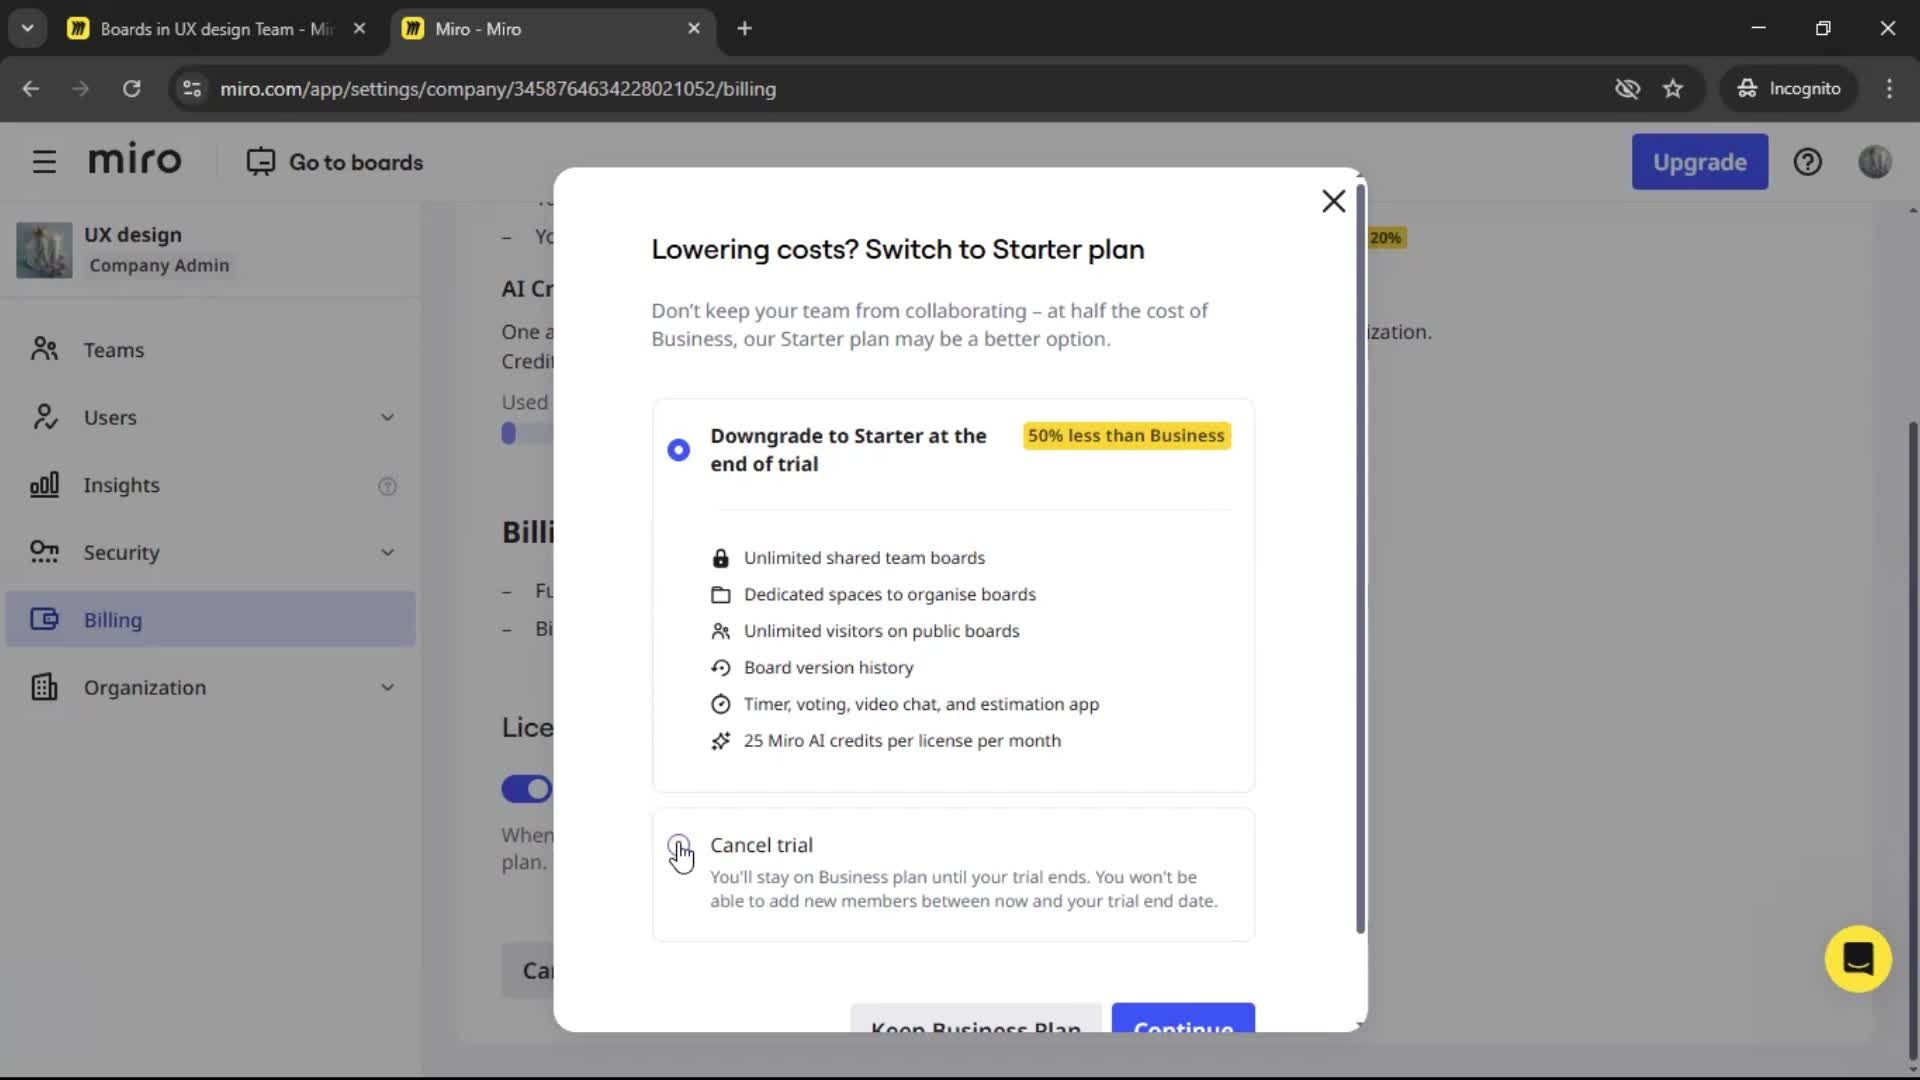Viewport: 1920px width, 1080px height.
Task: Click the Dedicated spaces folder icon
Action: (720, 595)
